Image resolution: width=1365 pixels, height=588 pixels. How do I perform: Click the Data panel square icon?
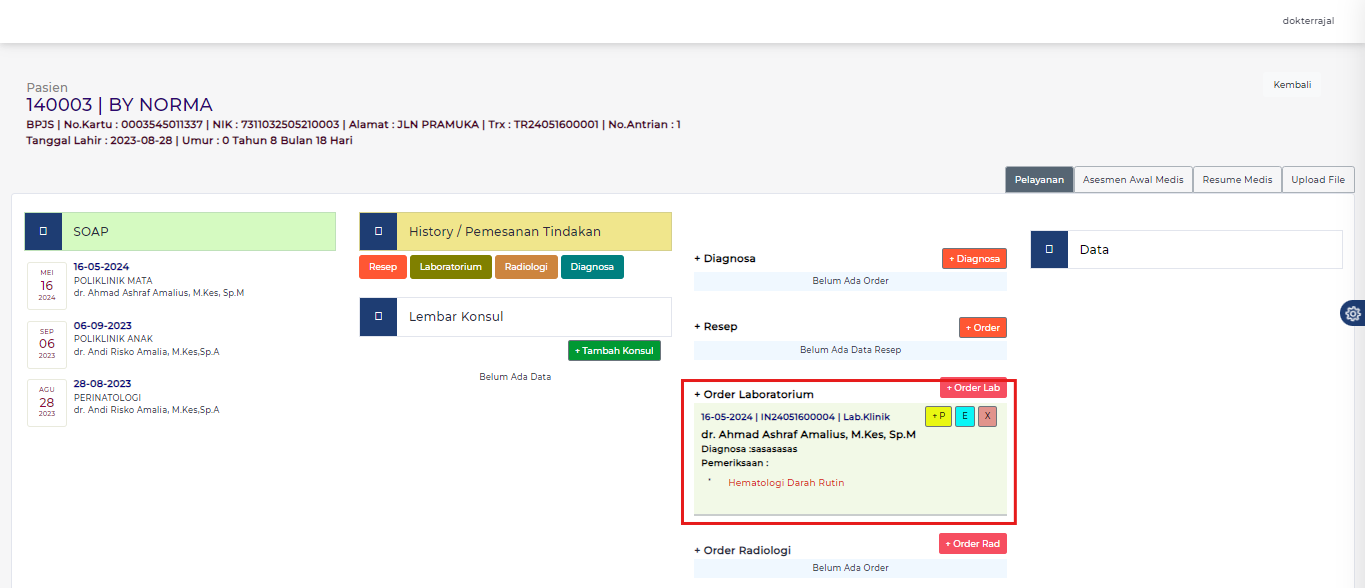1049,249
